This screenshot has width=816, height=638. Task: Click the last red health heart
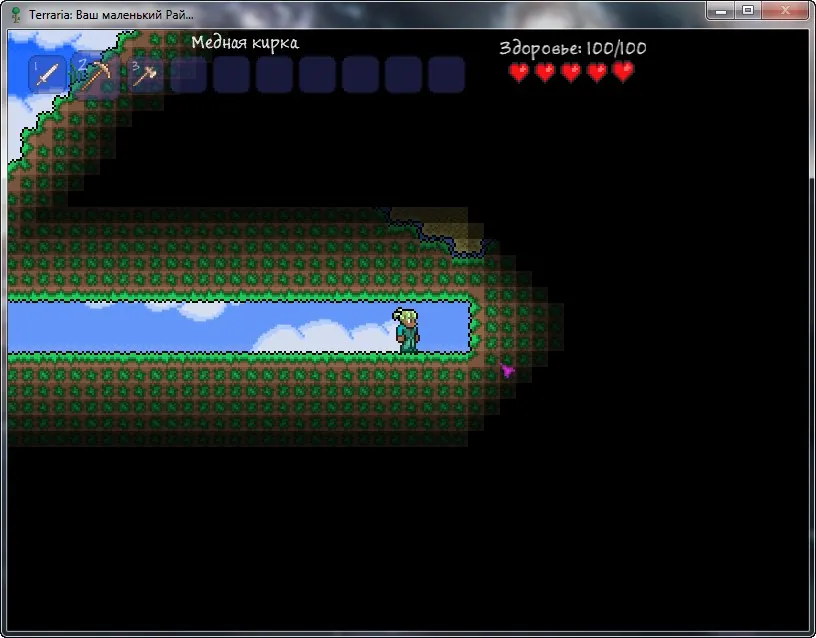623,72
